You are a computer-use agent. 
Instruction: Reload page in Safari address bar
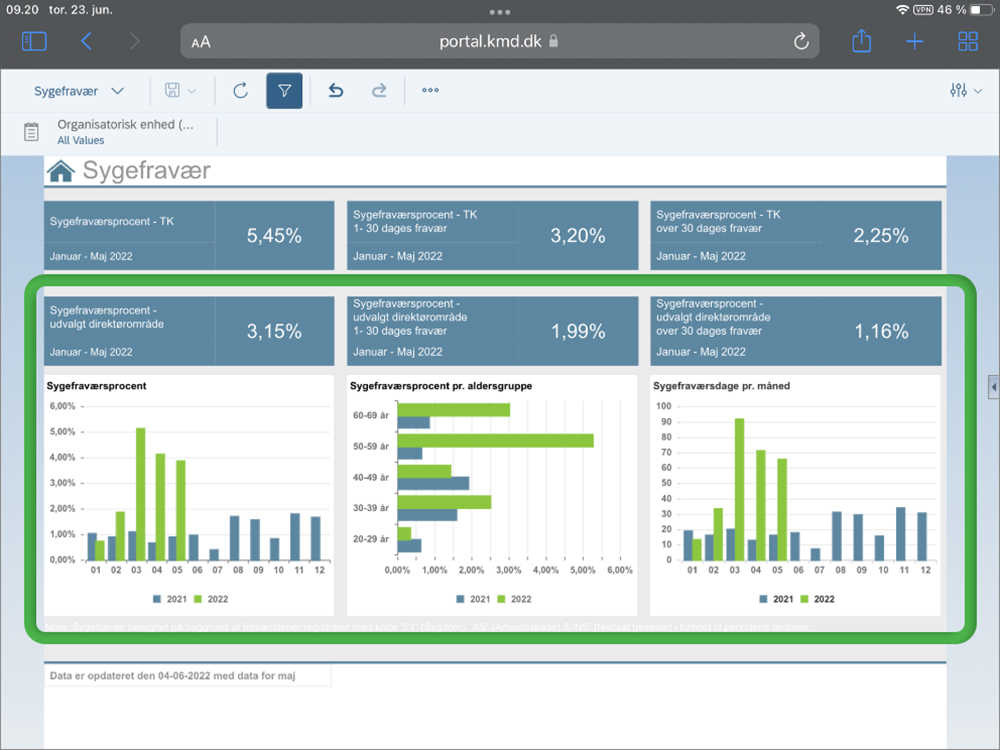(x=800, y=41)
